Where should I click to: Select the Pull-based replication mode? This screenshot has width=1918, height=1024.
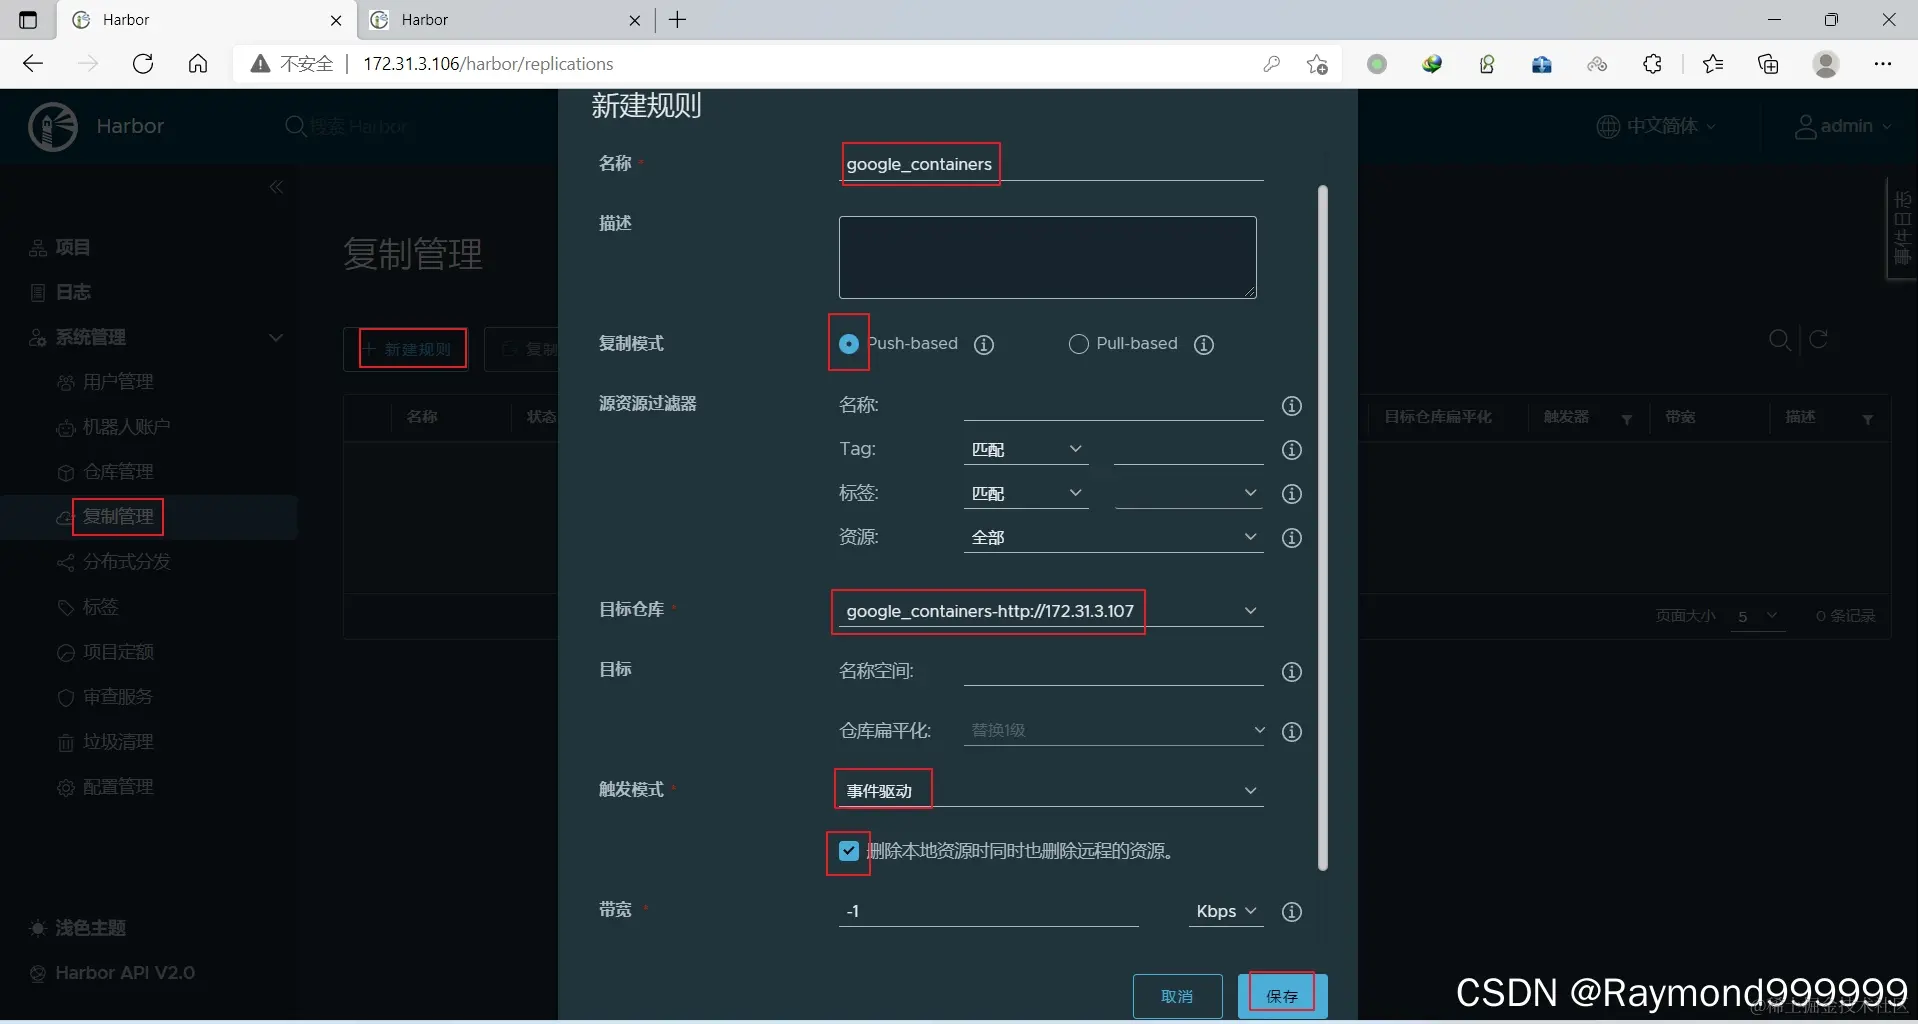[x=1079, y=344]
